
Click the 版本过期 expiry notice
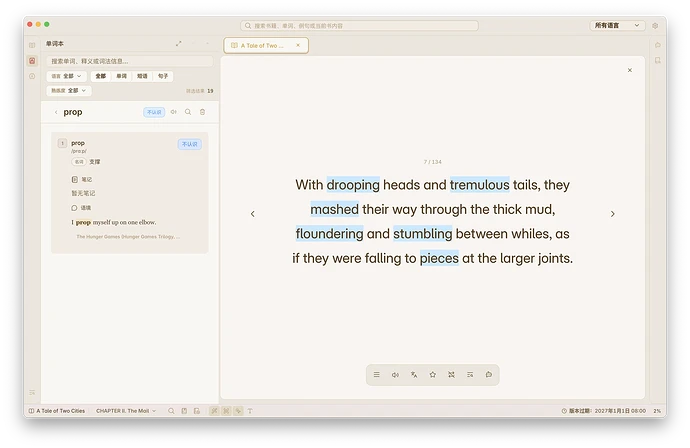point(604,411)
